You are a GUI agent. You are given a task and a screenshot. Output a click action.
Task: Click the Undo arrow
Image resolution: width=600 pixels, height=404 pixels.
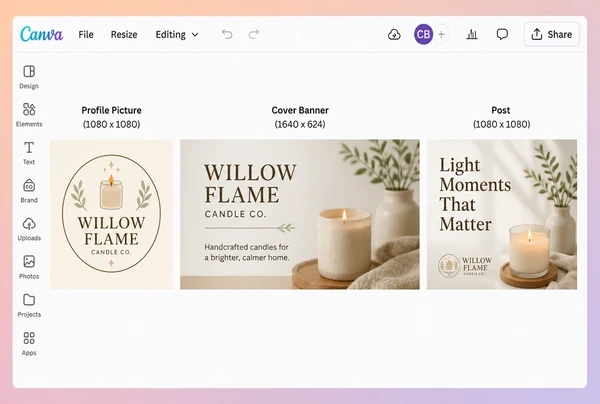click(x=227, y=34)
